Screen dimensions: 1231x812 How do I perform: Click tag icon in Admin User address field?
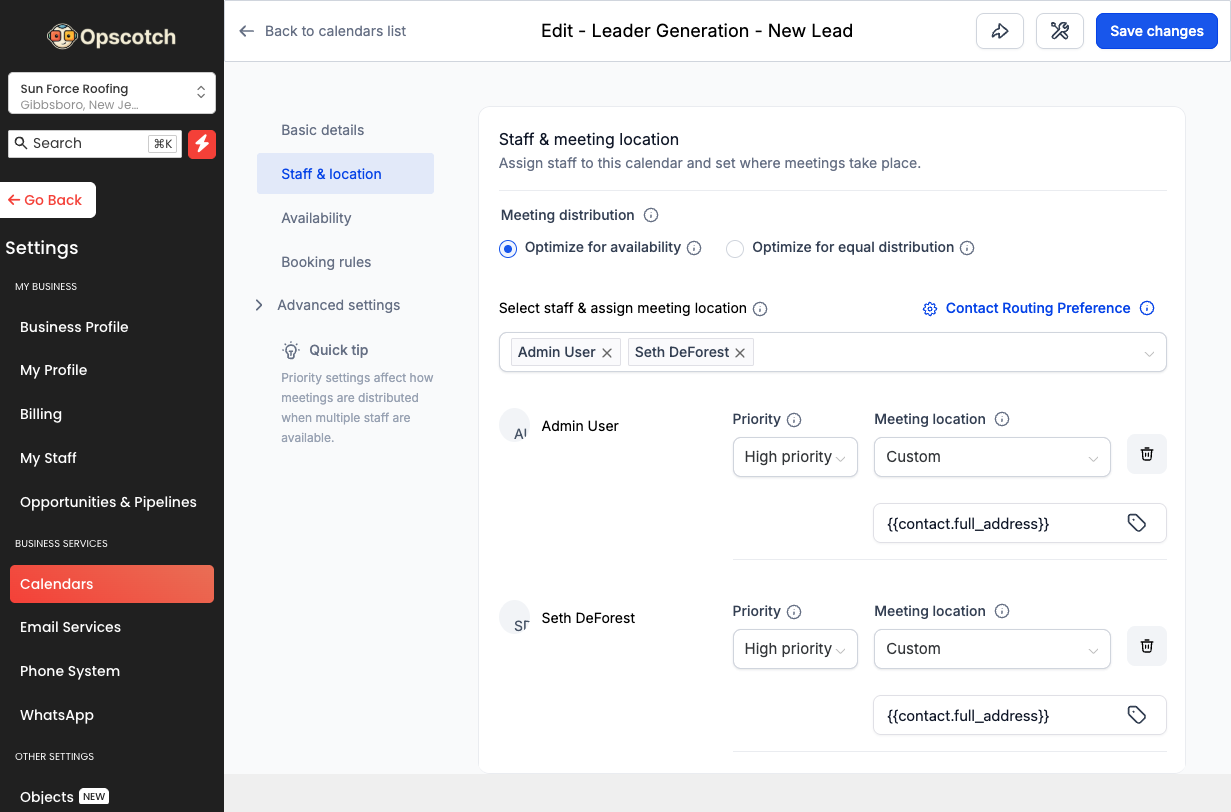(1136, 523)
